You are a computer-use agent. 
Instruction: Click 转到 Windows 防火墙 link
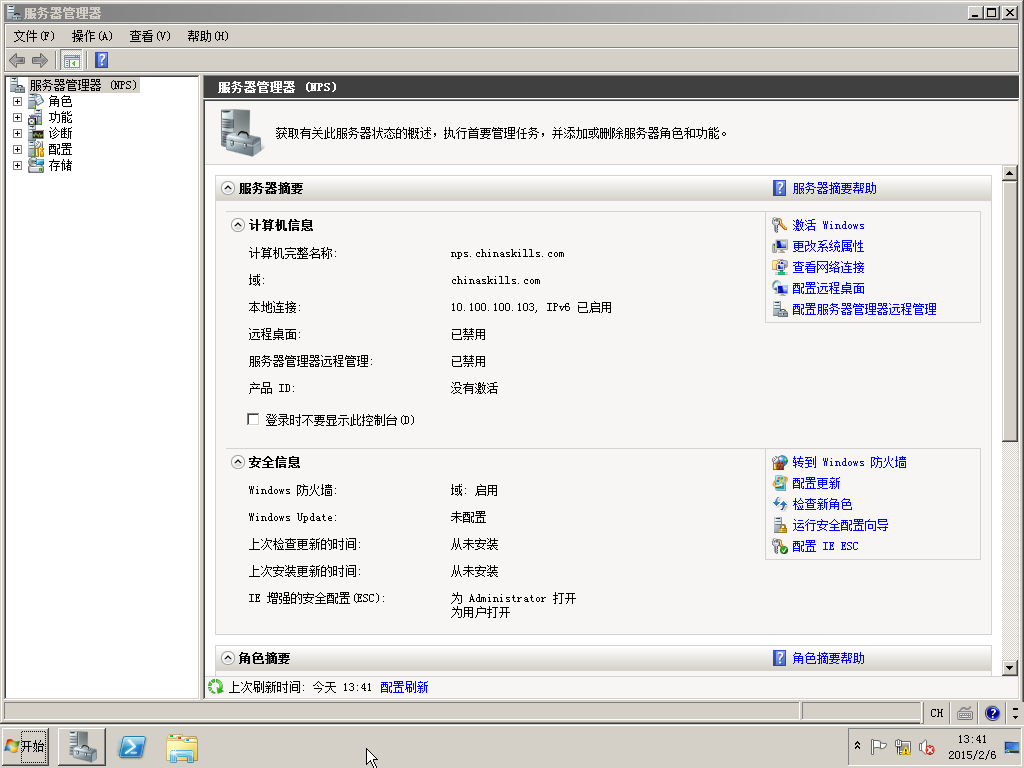(849, 462)
